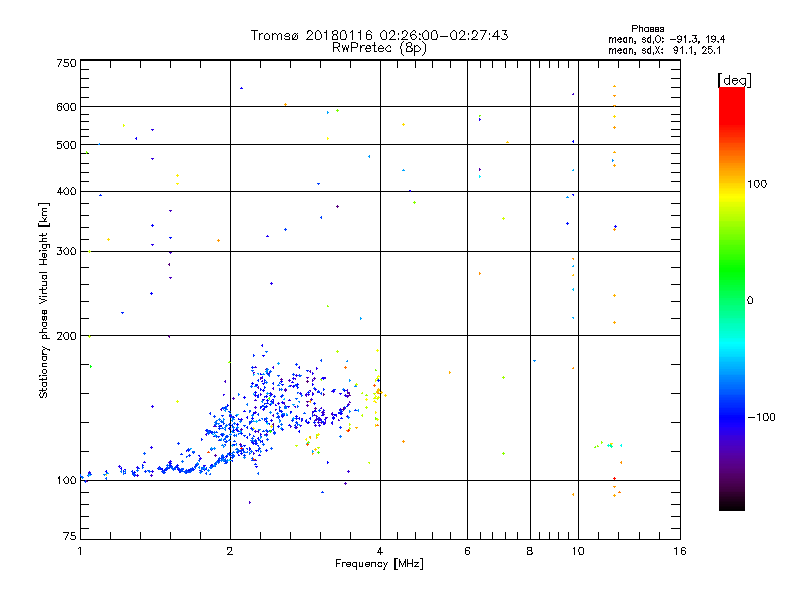This screenshot has height=600, width=800.
Task: Click the yellow-orange points at 4 MHz line
Action: [378, 393]
